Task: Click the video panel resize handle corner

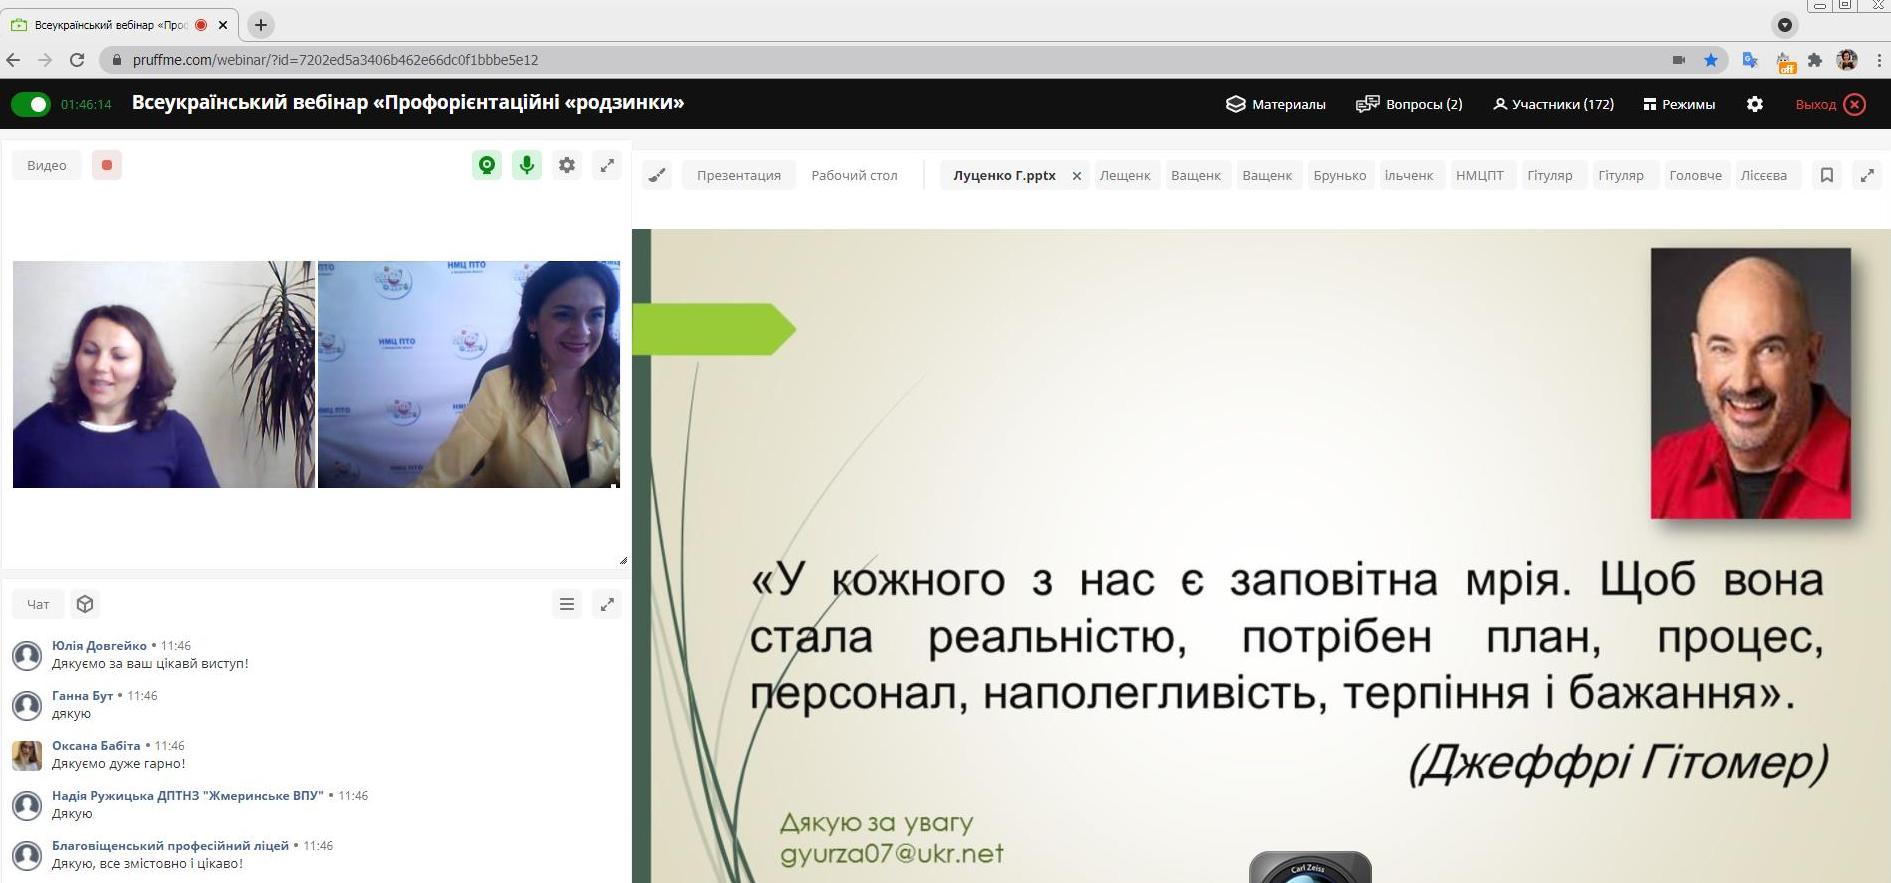Action: coord(623,560)
